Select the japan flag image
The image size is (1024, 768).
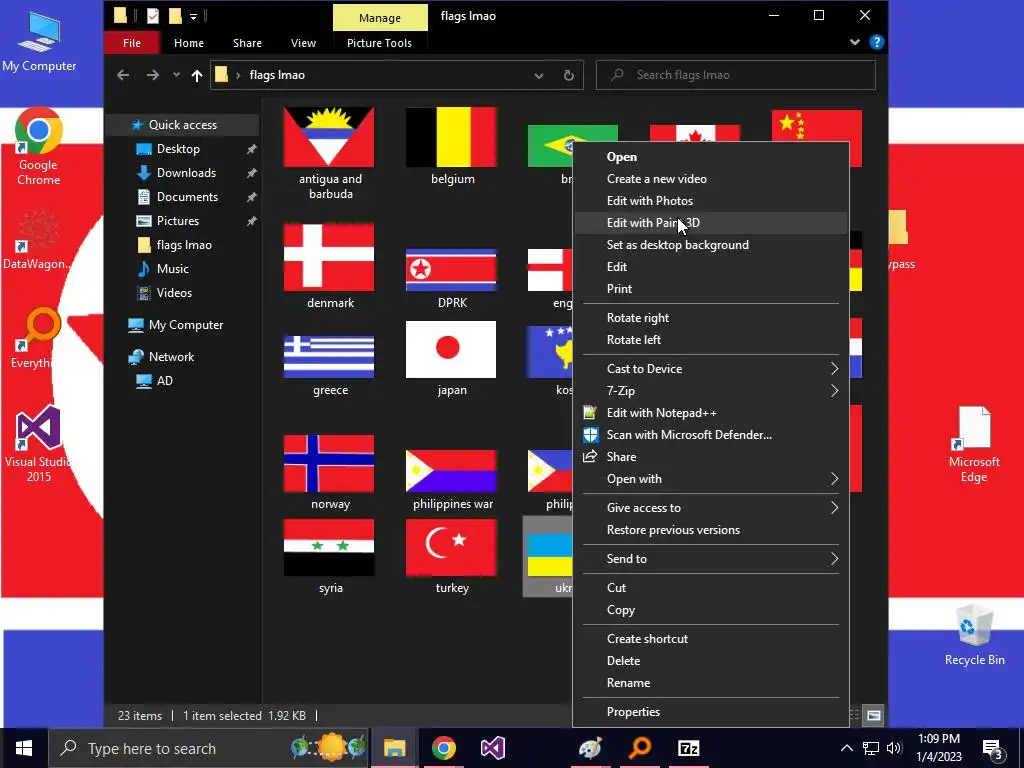point(451,349)
